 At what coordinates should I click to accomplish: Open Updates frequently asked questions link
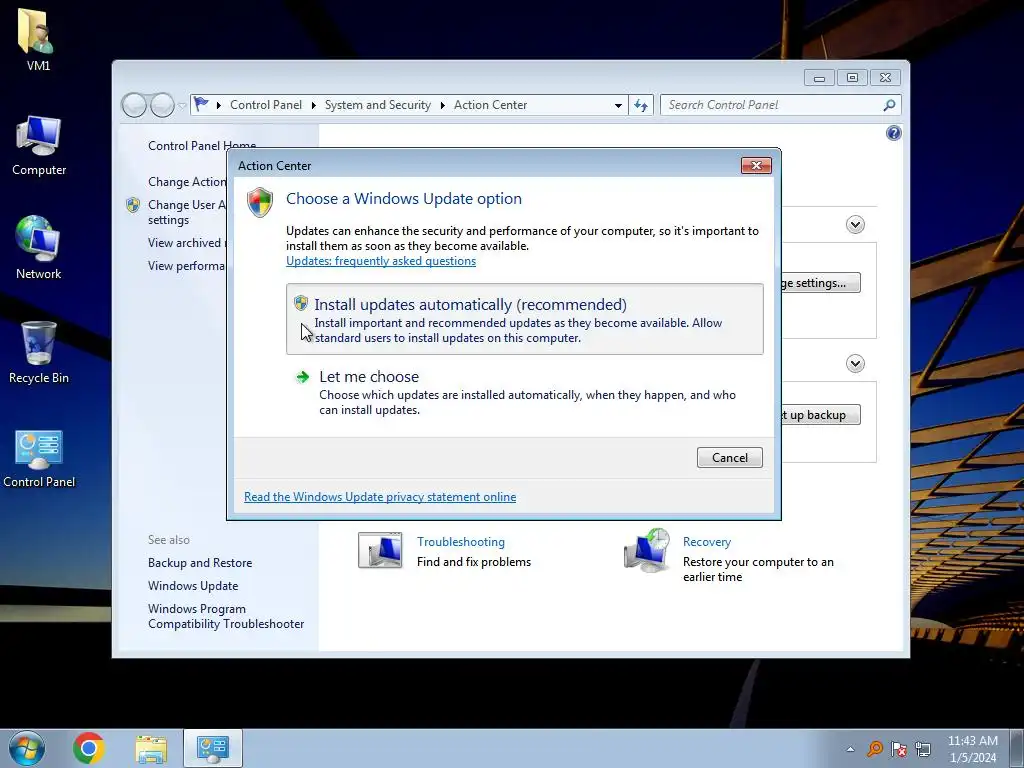click(381, 261)
